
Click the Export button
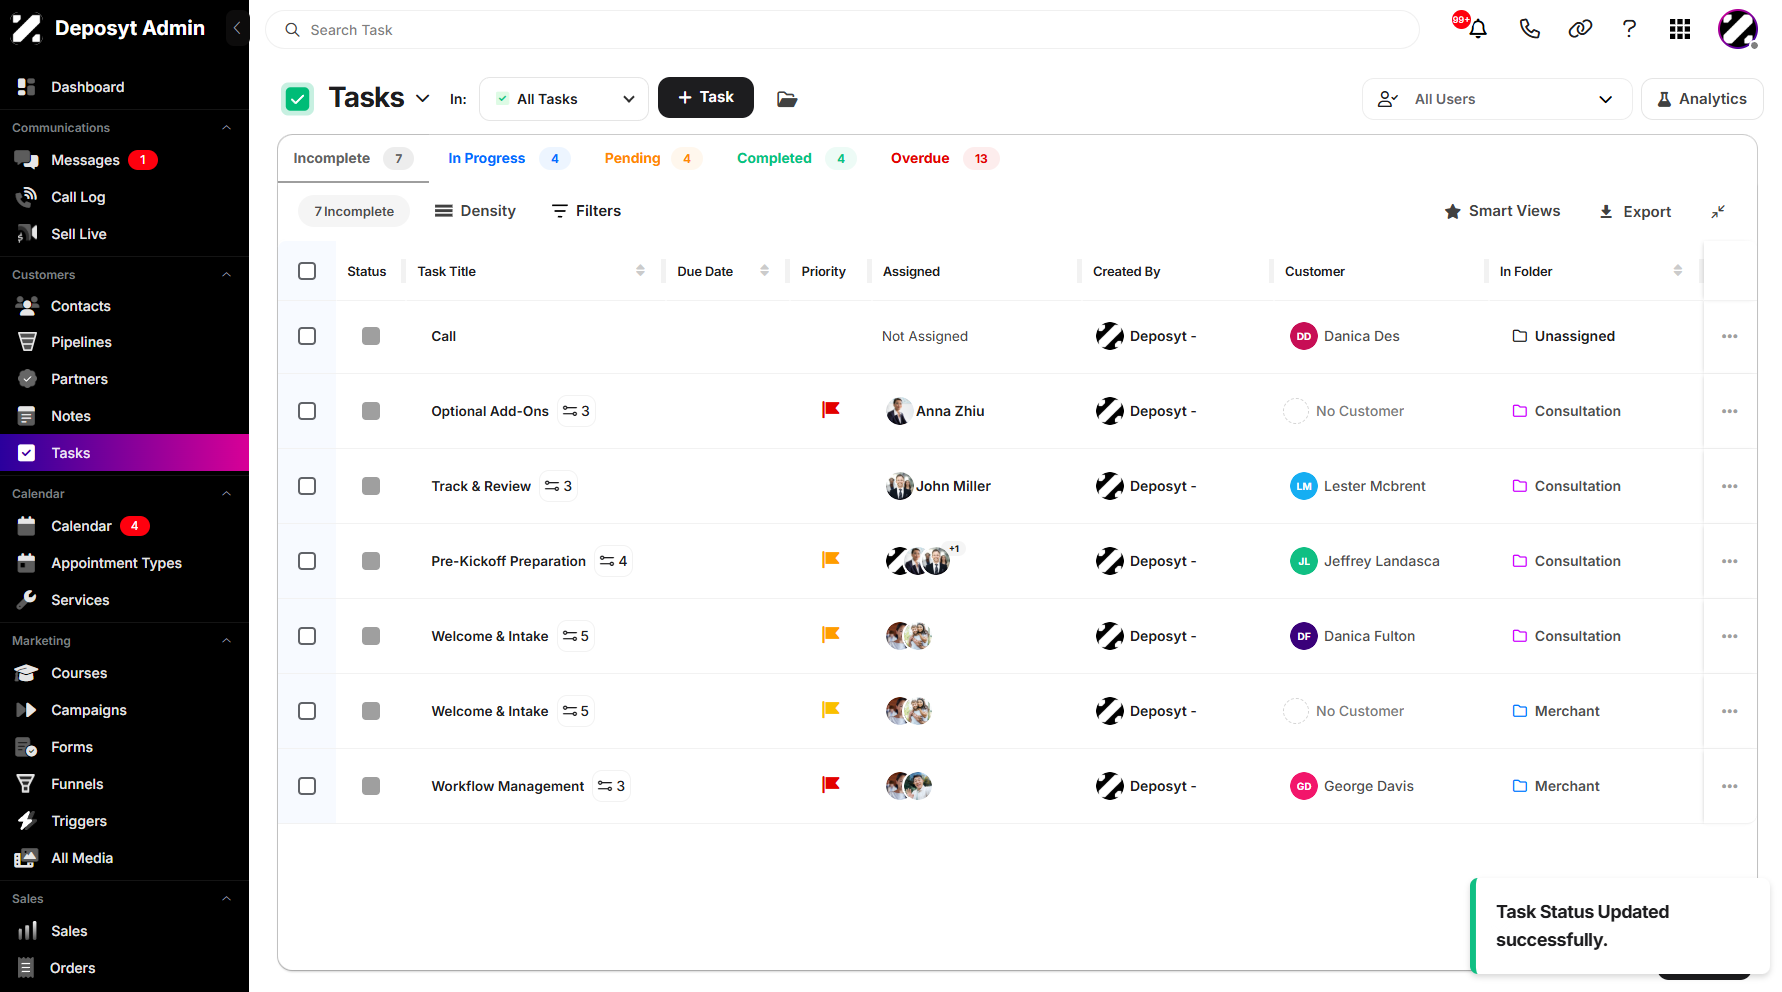[x=1635, y=211]
